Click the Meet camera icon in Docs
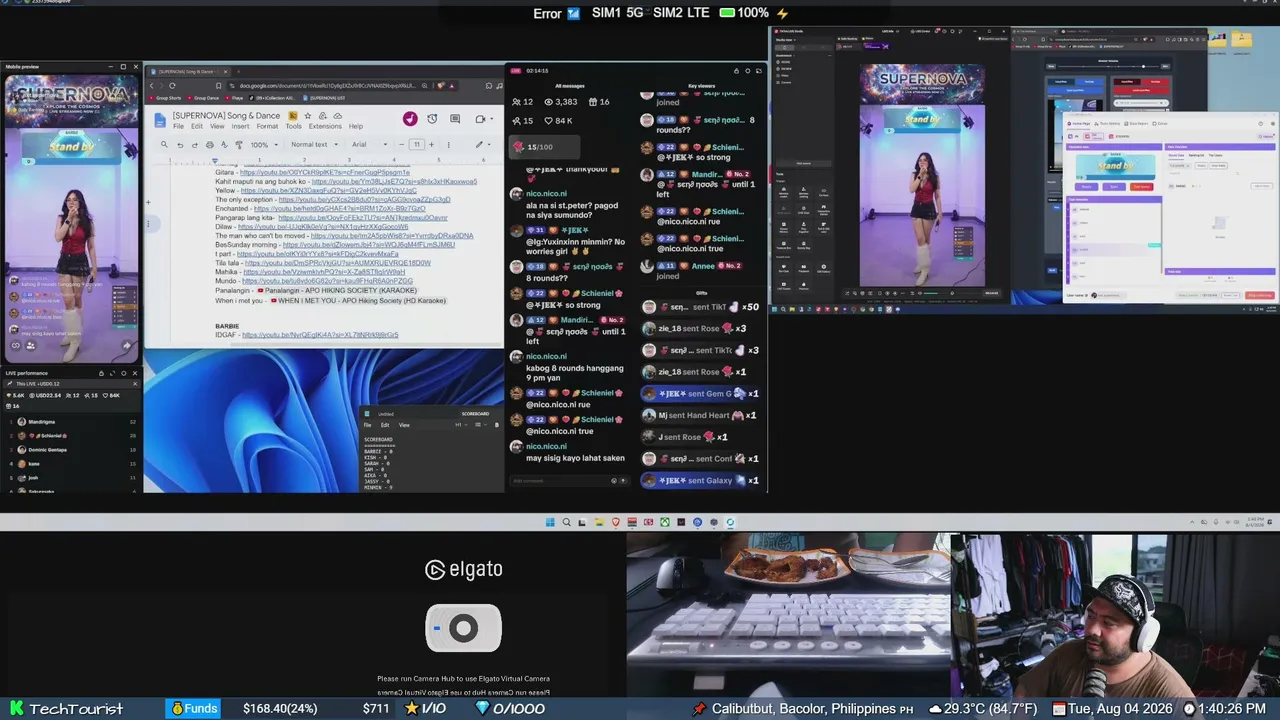The image size is (1280, 720). click(480, 119)
